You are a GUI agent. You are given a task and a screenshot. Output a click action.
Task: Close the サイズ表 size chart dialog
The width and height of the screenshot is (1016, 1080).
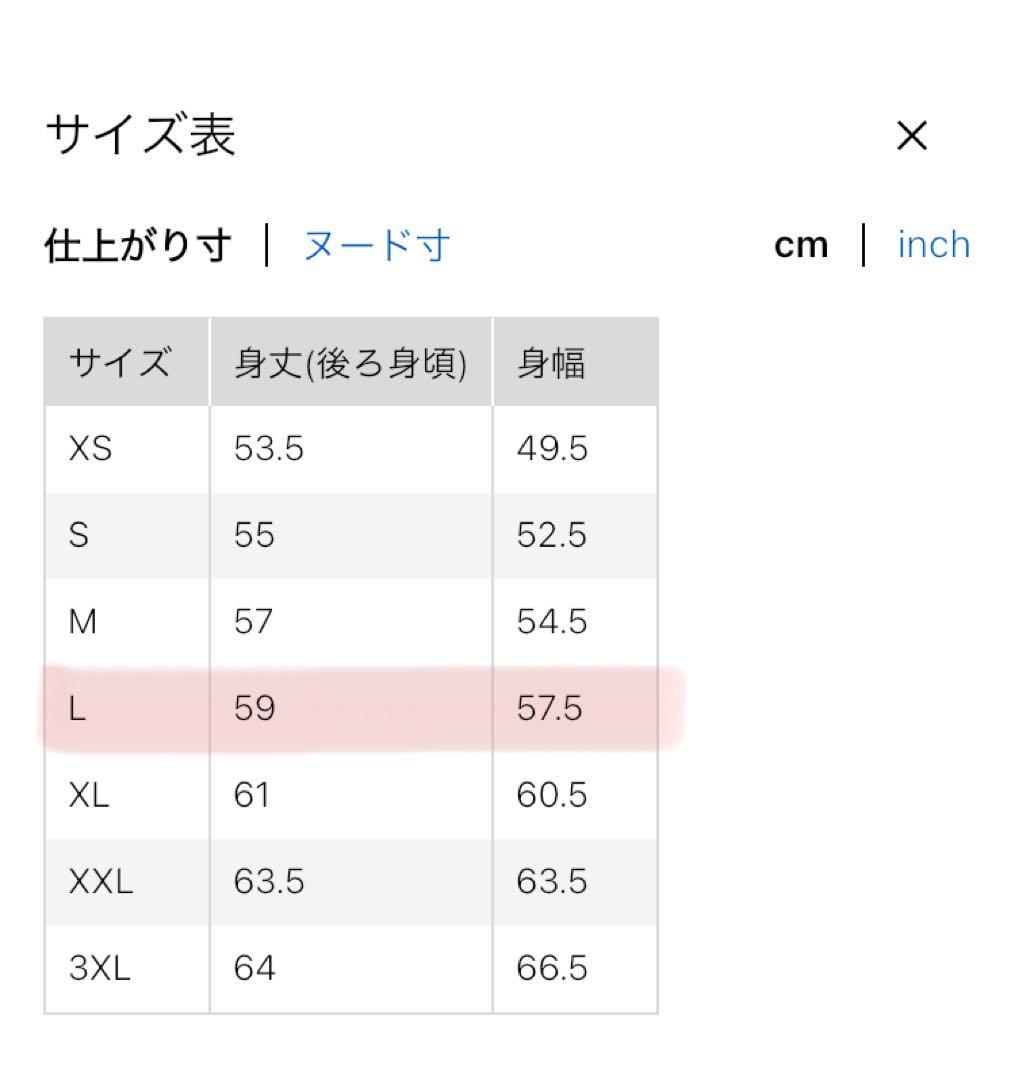coord(912,136)
